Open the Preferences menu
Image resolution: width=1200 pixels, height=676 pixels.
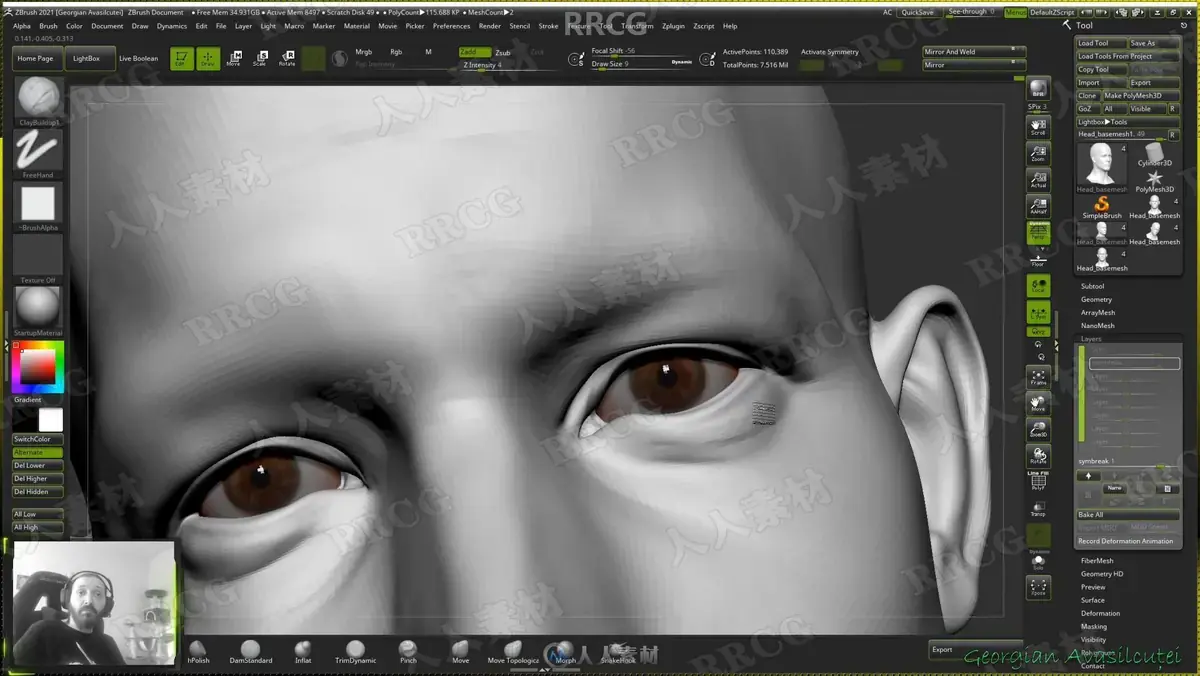[x=451, y=26]
